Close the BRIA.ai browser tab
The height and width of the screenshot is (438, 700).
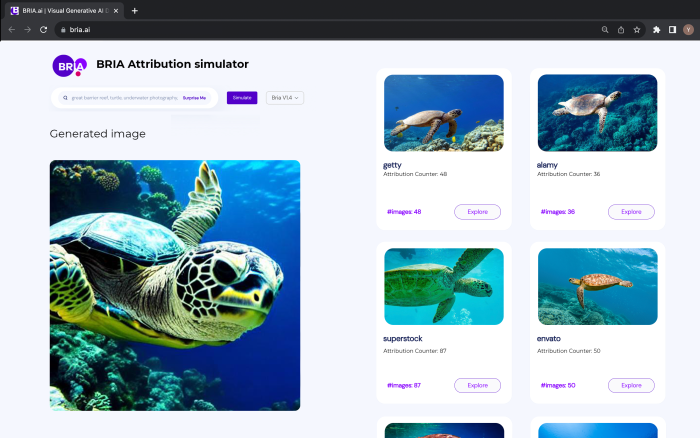point(116,11)
